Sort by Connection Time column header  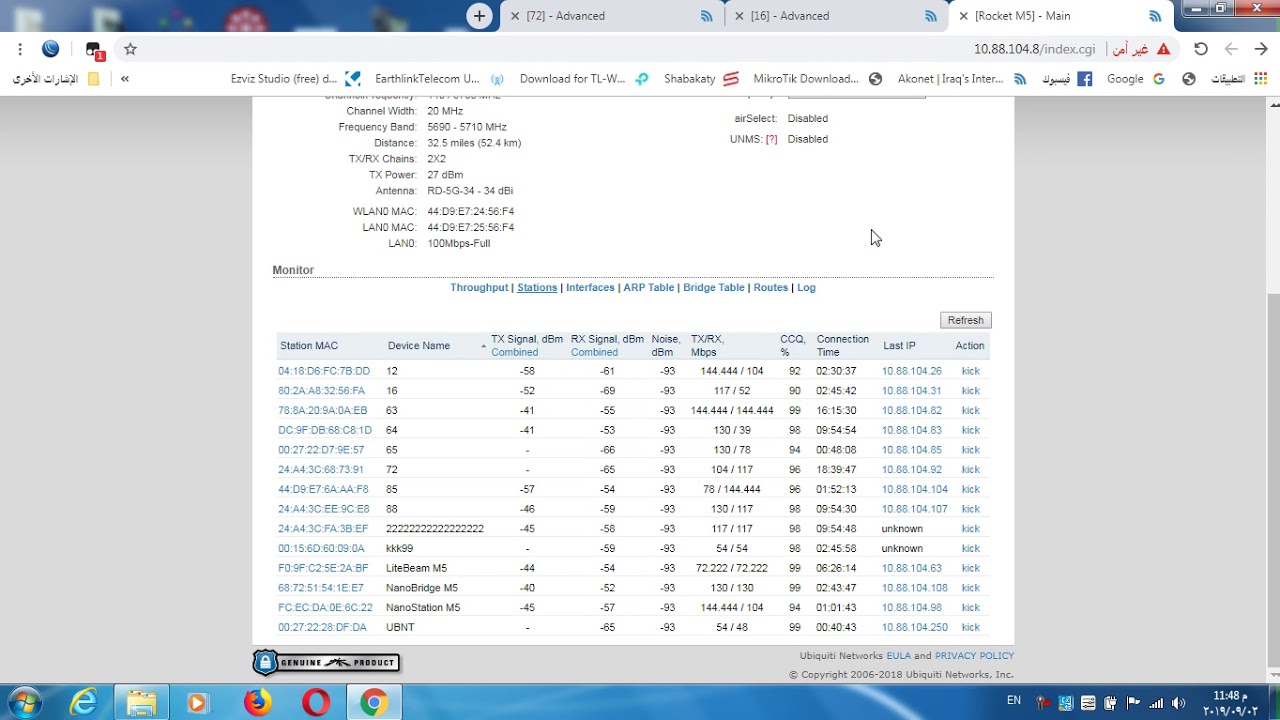[x=842, y=346]
